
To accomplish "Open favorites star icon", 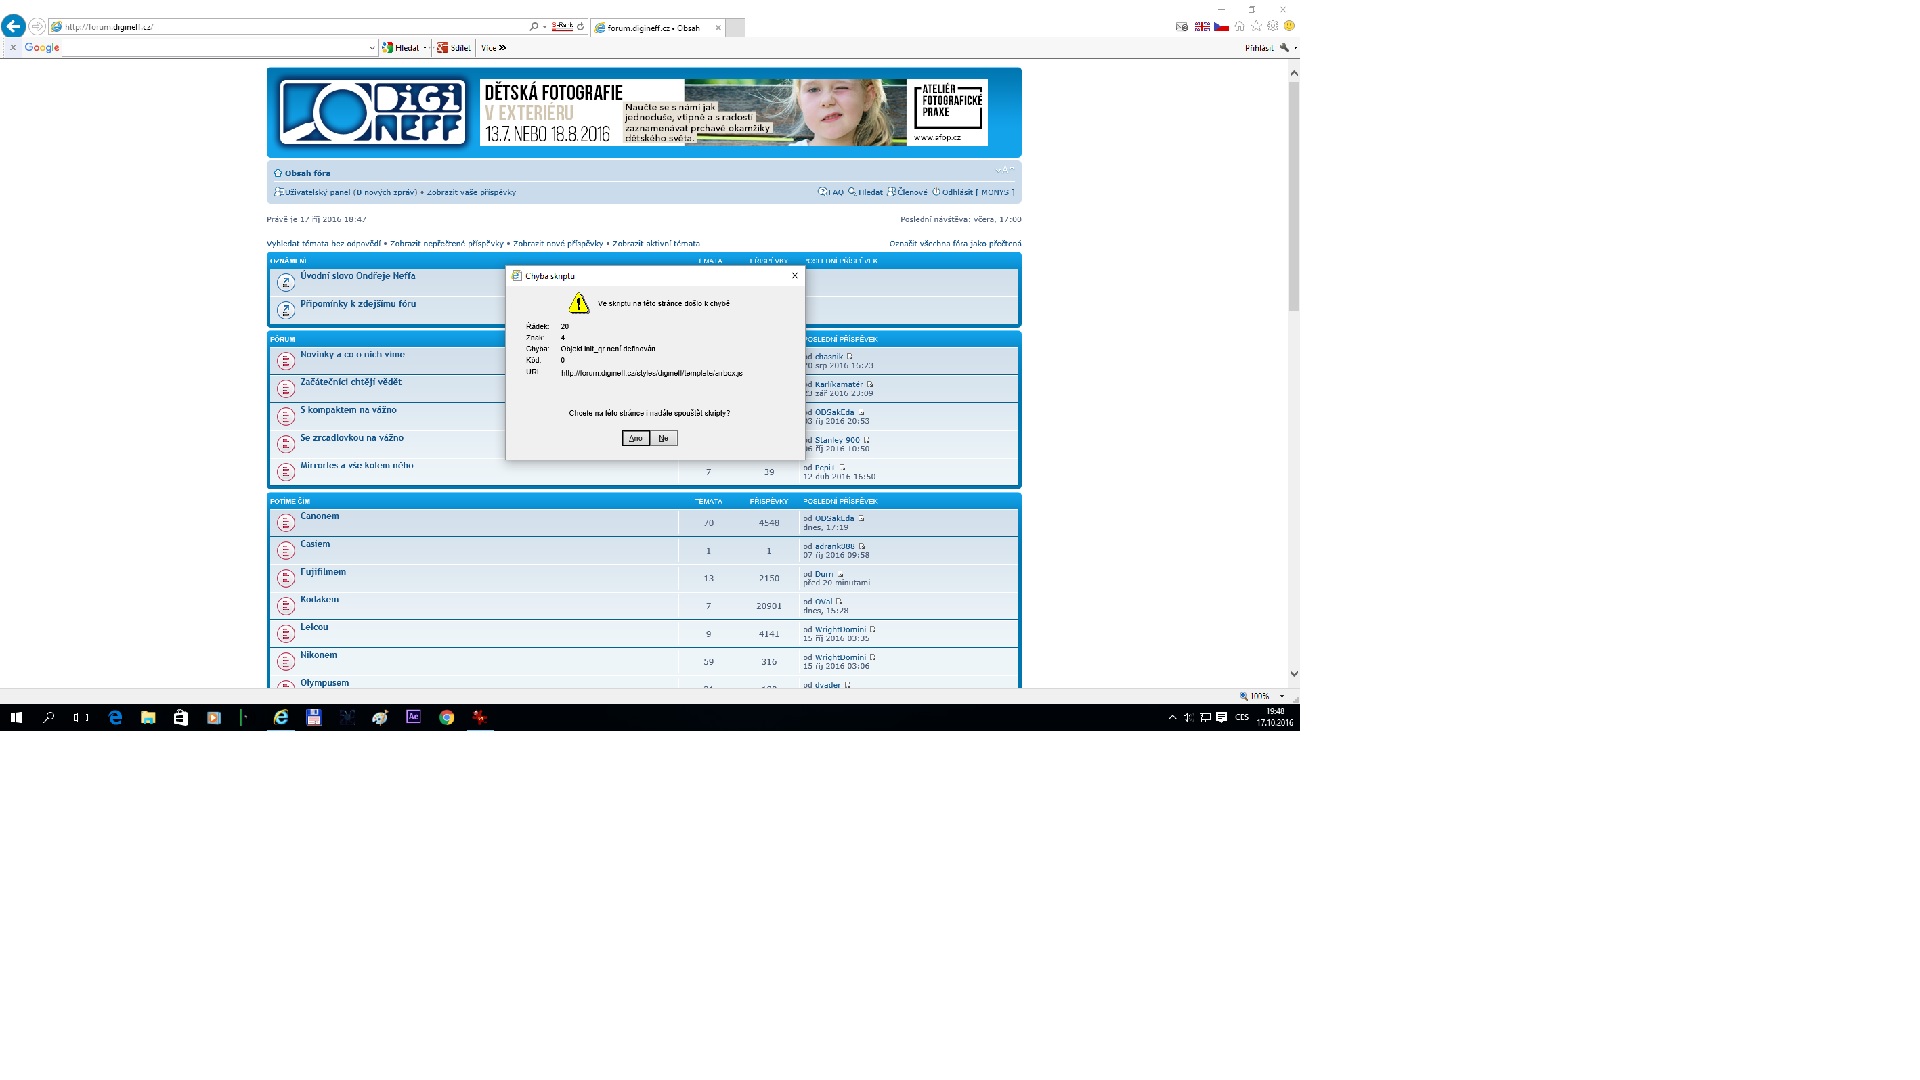I will click(x=1256, y=27).
